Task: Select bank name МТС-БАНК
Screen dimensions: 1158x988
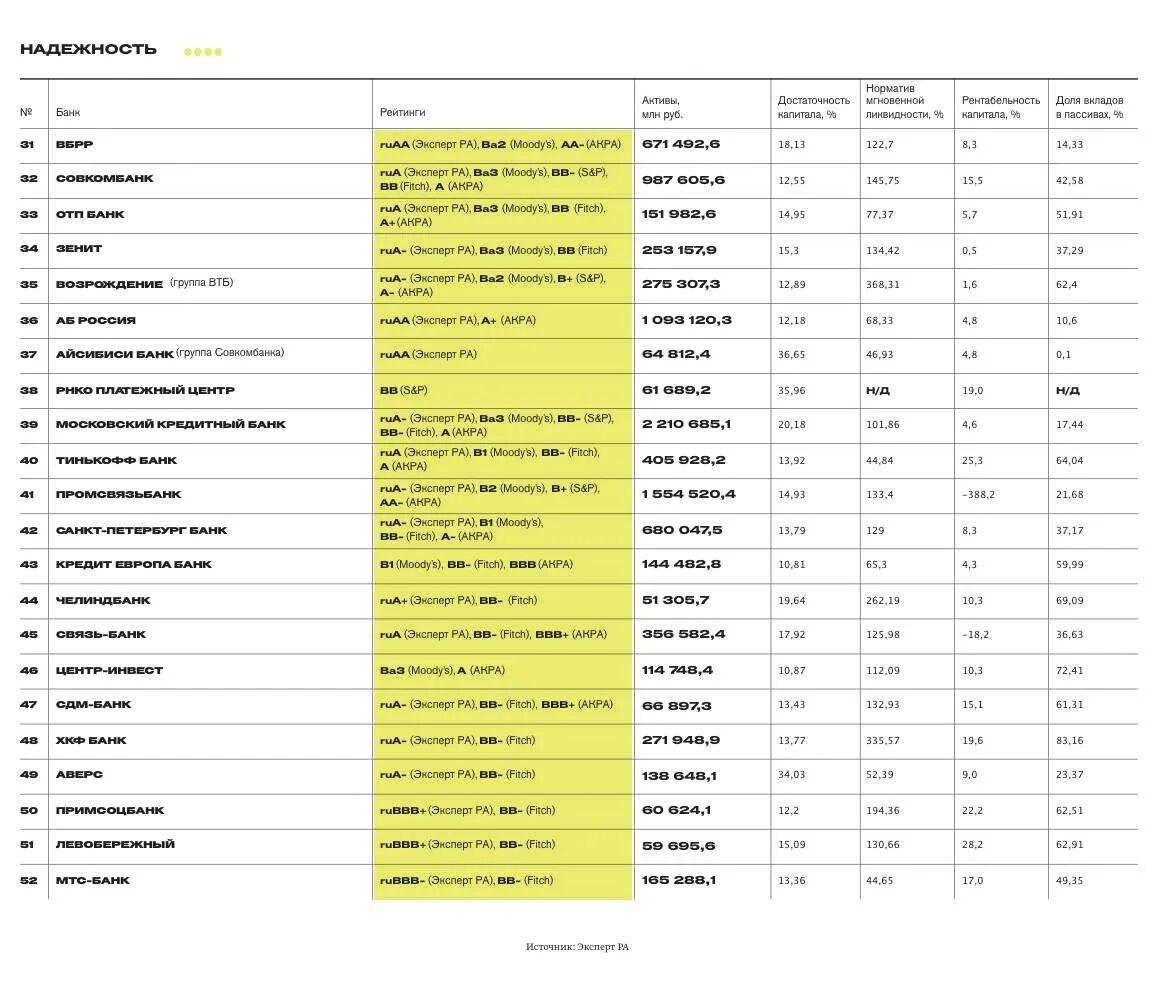Action: point(93,881)
